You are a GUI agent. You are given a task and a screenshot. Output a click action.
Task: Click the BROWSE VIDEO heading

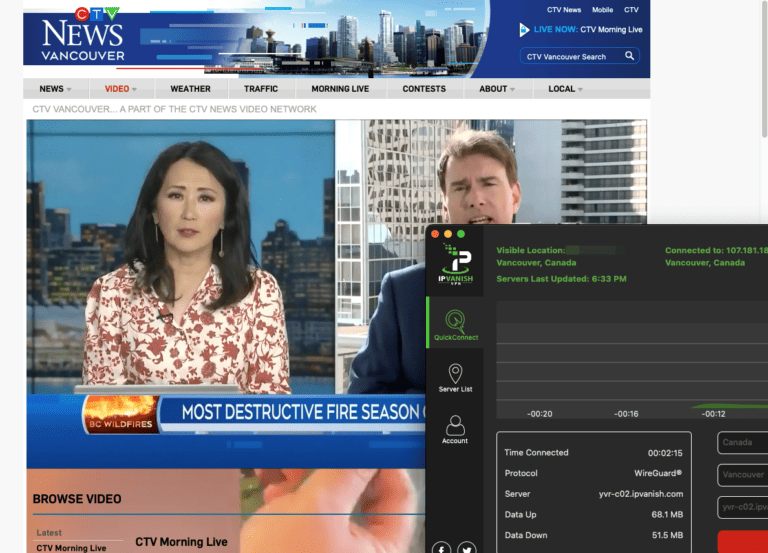(77, 499)
